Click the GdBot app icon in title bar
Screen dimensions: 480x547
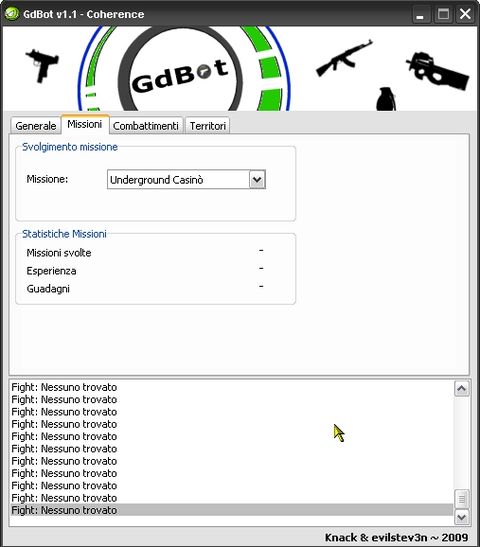12,14
